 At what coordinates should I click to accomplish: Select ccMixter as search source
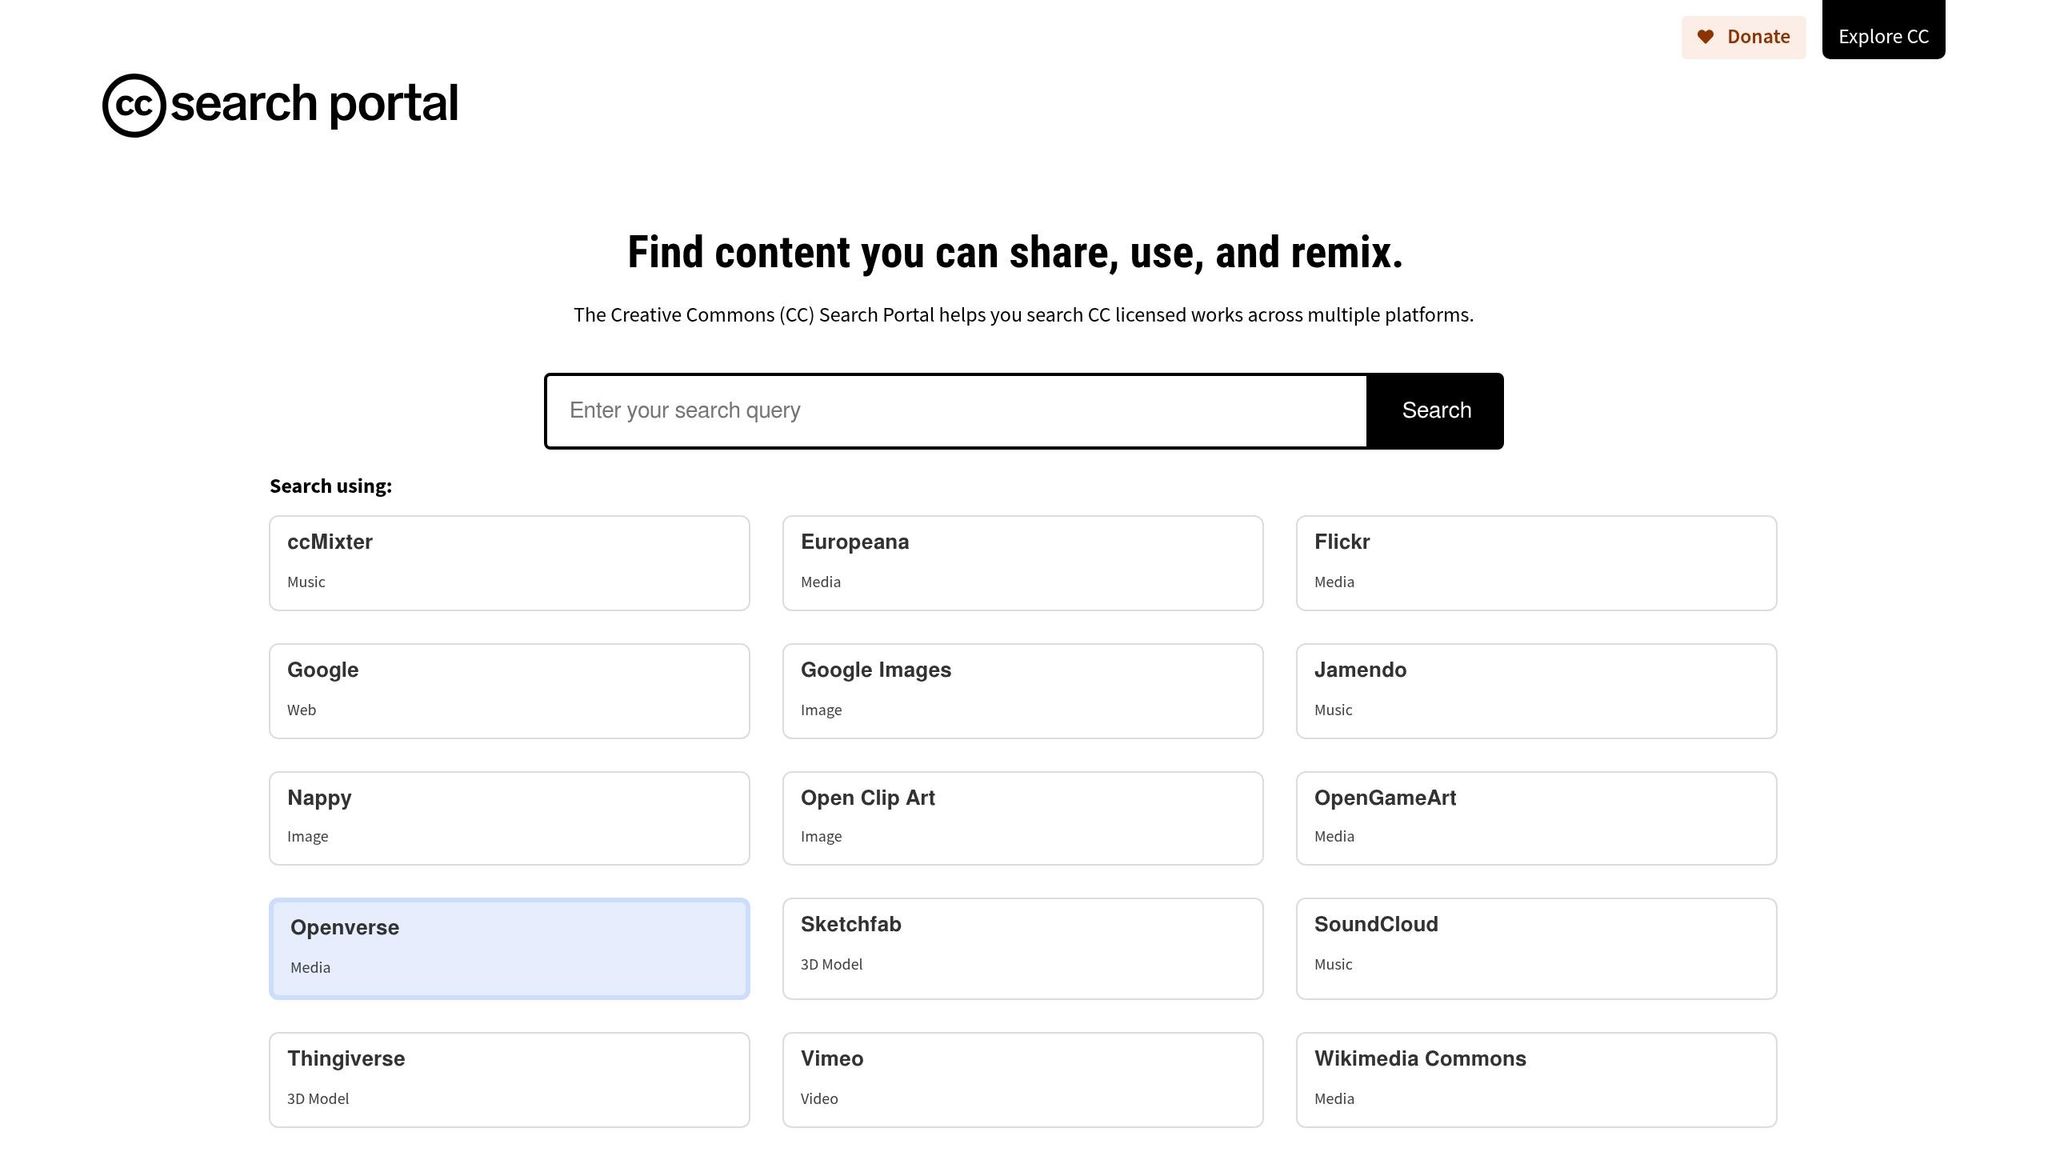(509, 563)
